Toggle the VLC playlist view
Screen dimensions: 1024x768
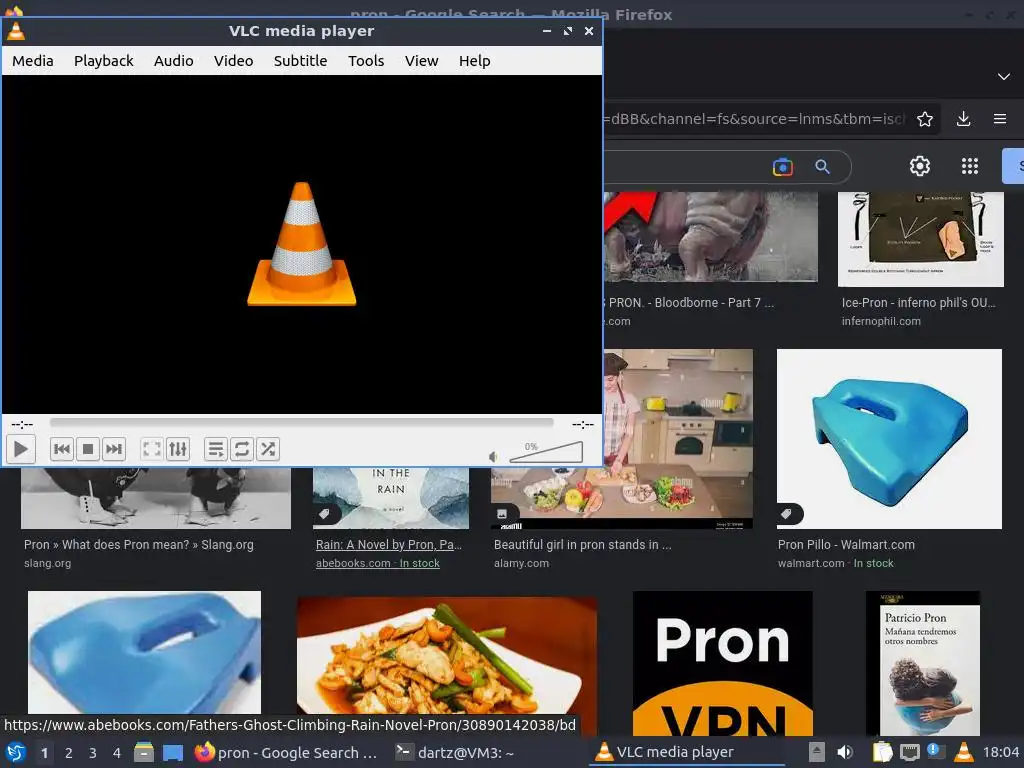[x=216, y=449]
